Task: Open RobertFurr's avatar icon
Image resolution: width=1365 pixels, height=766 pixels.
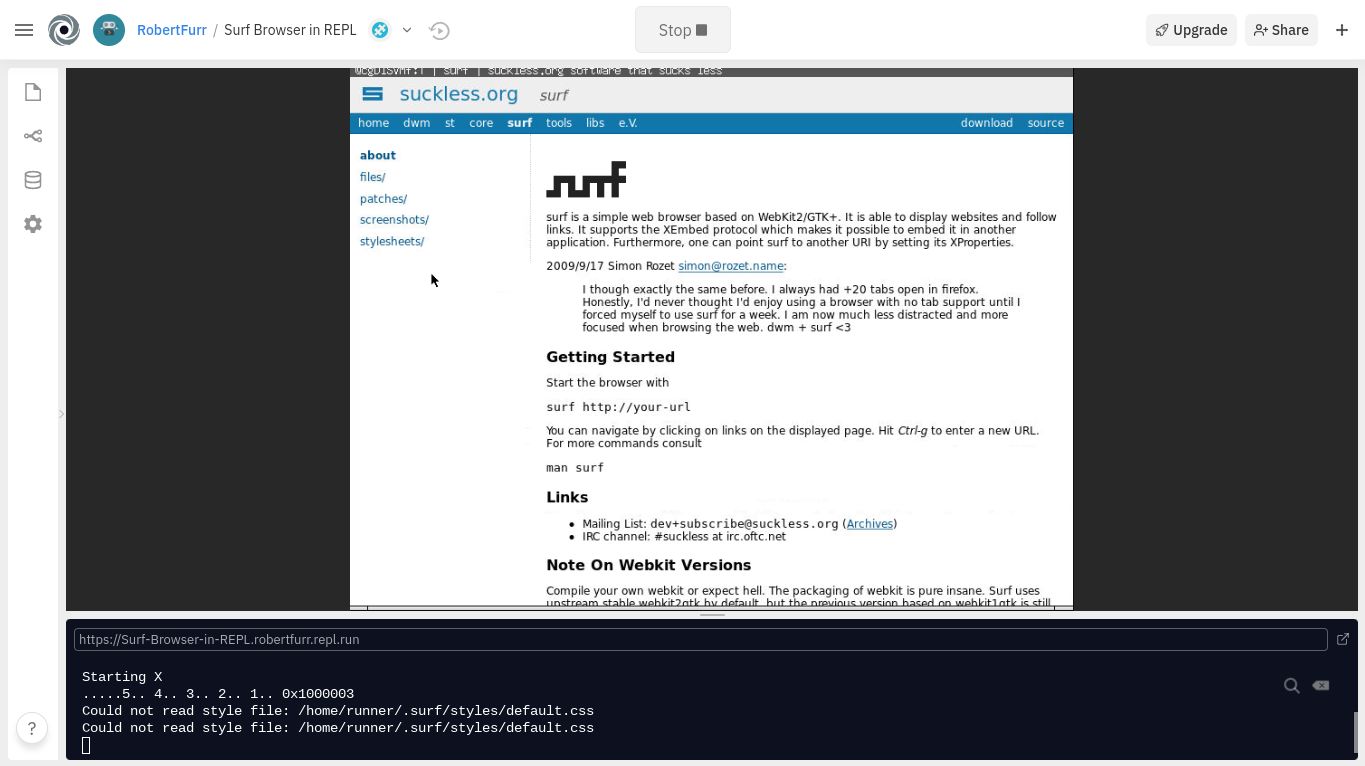Action: point(109,30)
